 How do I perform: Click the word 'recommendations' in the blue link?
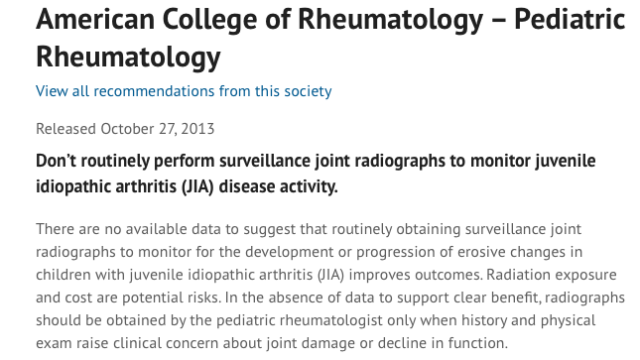[154, 91]
